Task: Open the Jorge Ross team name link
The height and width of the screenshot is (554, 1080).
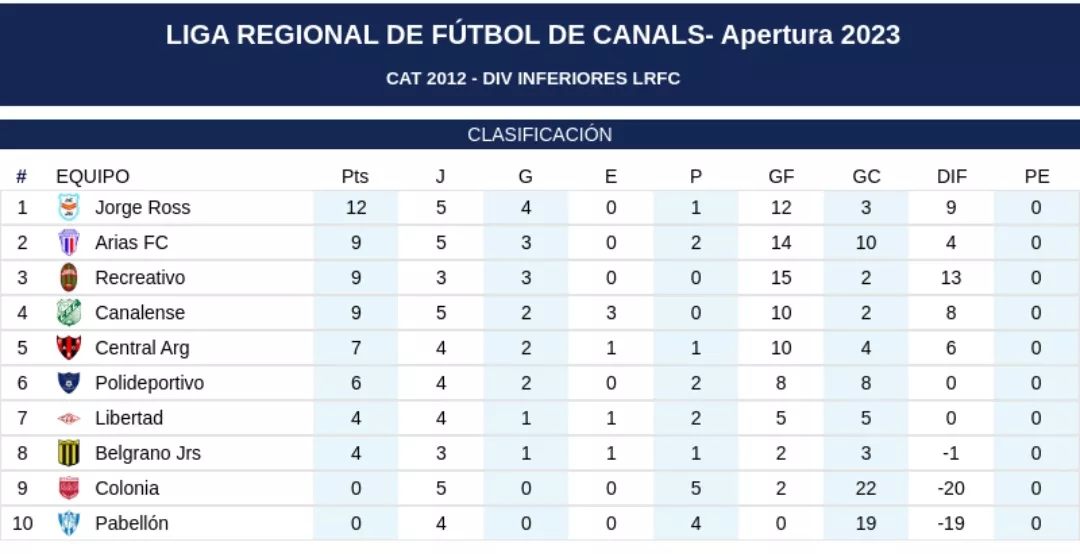Action: coord(142,208)
